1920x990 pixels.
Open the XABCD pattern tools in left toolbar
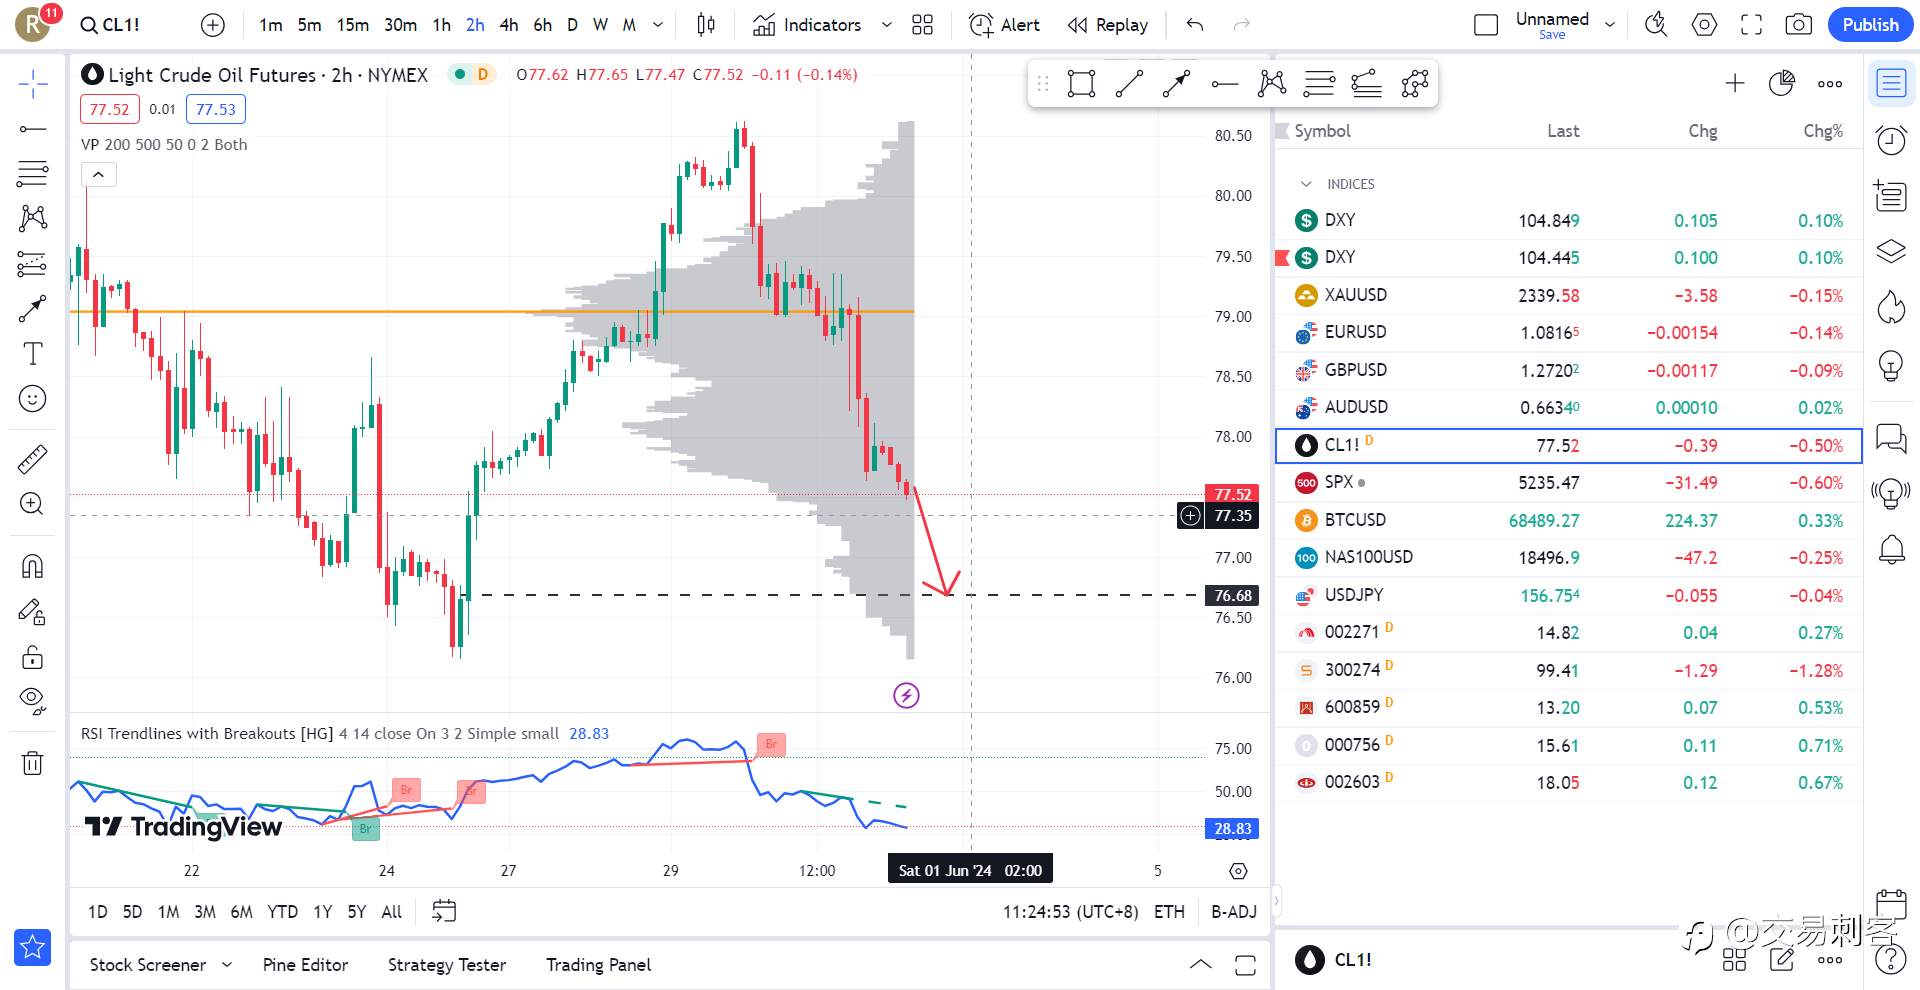point(33,218)
